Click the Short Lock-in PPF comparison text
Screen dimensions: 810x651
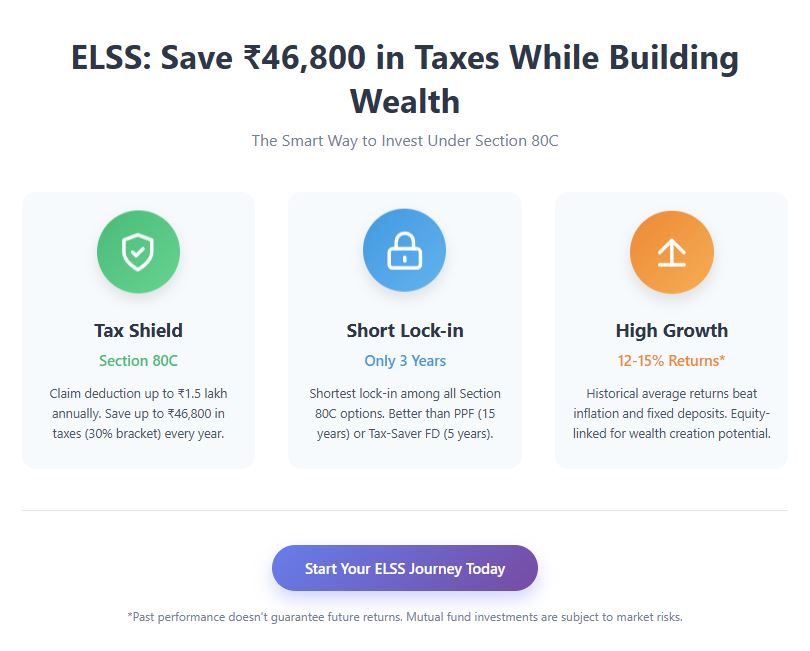point(405,413)
